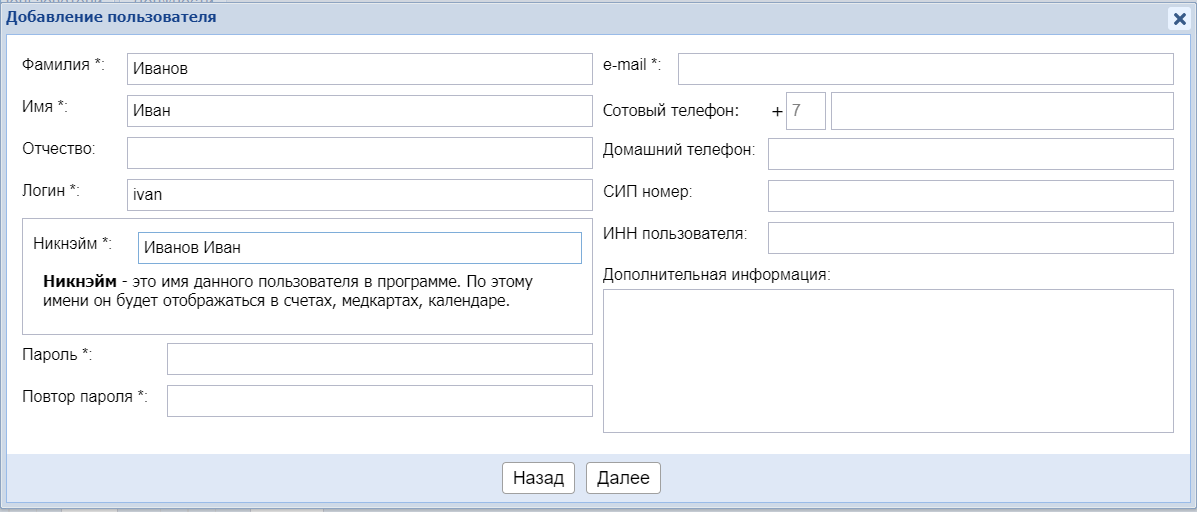Image resolution: width=1197 pixels, height=512 pixels.
Task: Click the Имя field containing Иван
Action: 359,111
